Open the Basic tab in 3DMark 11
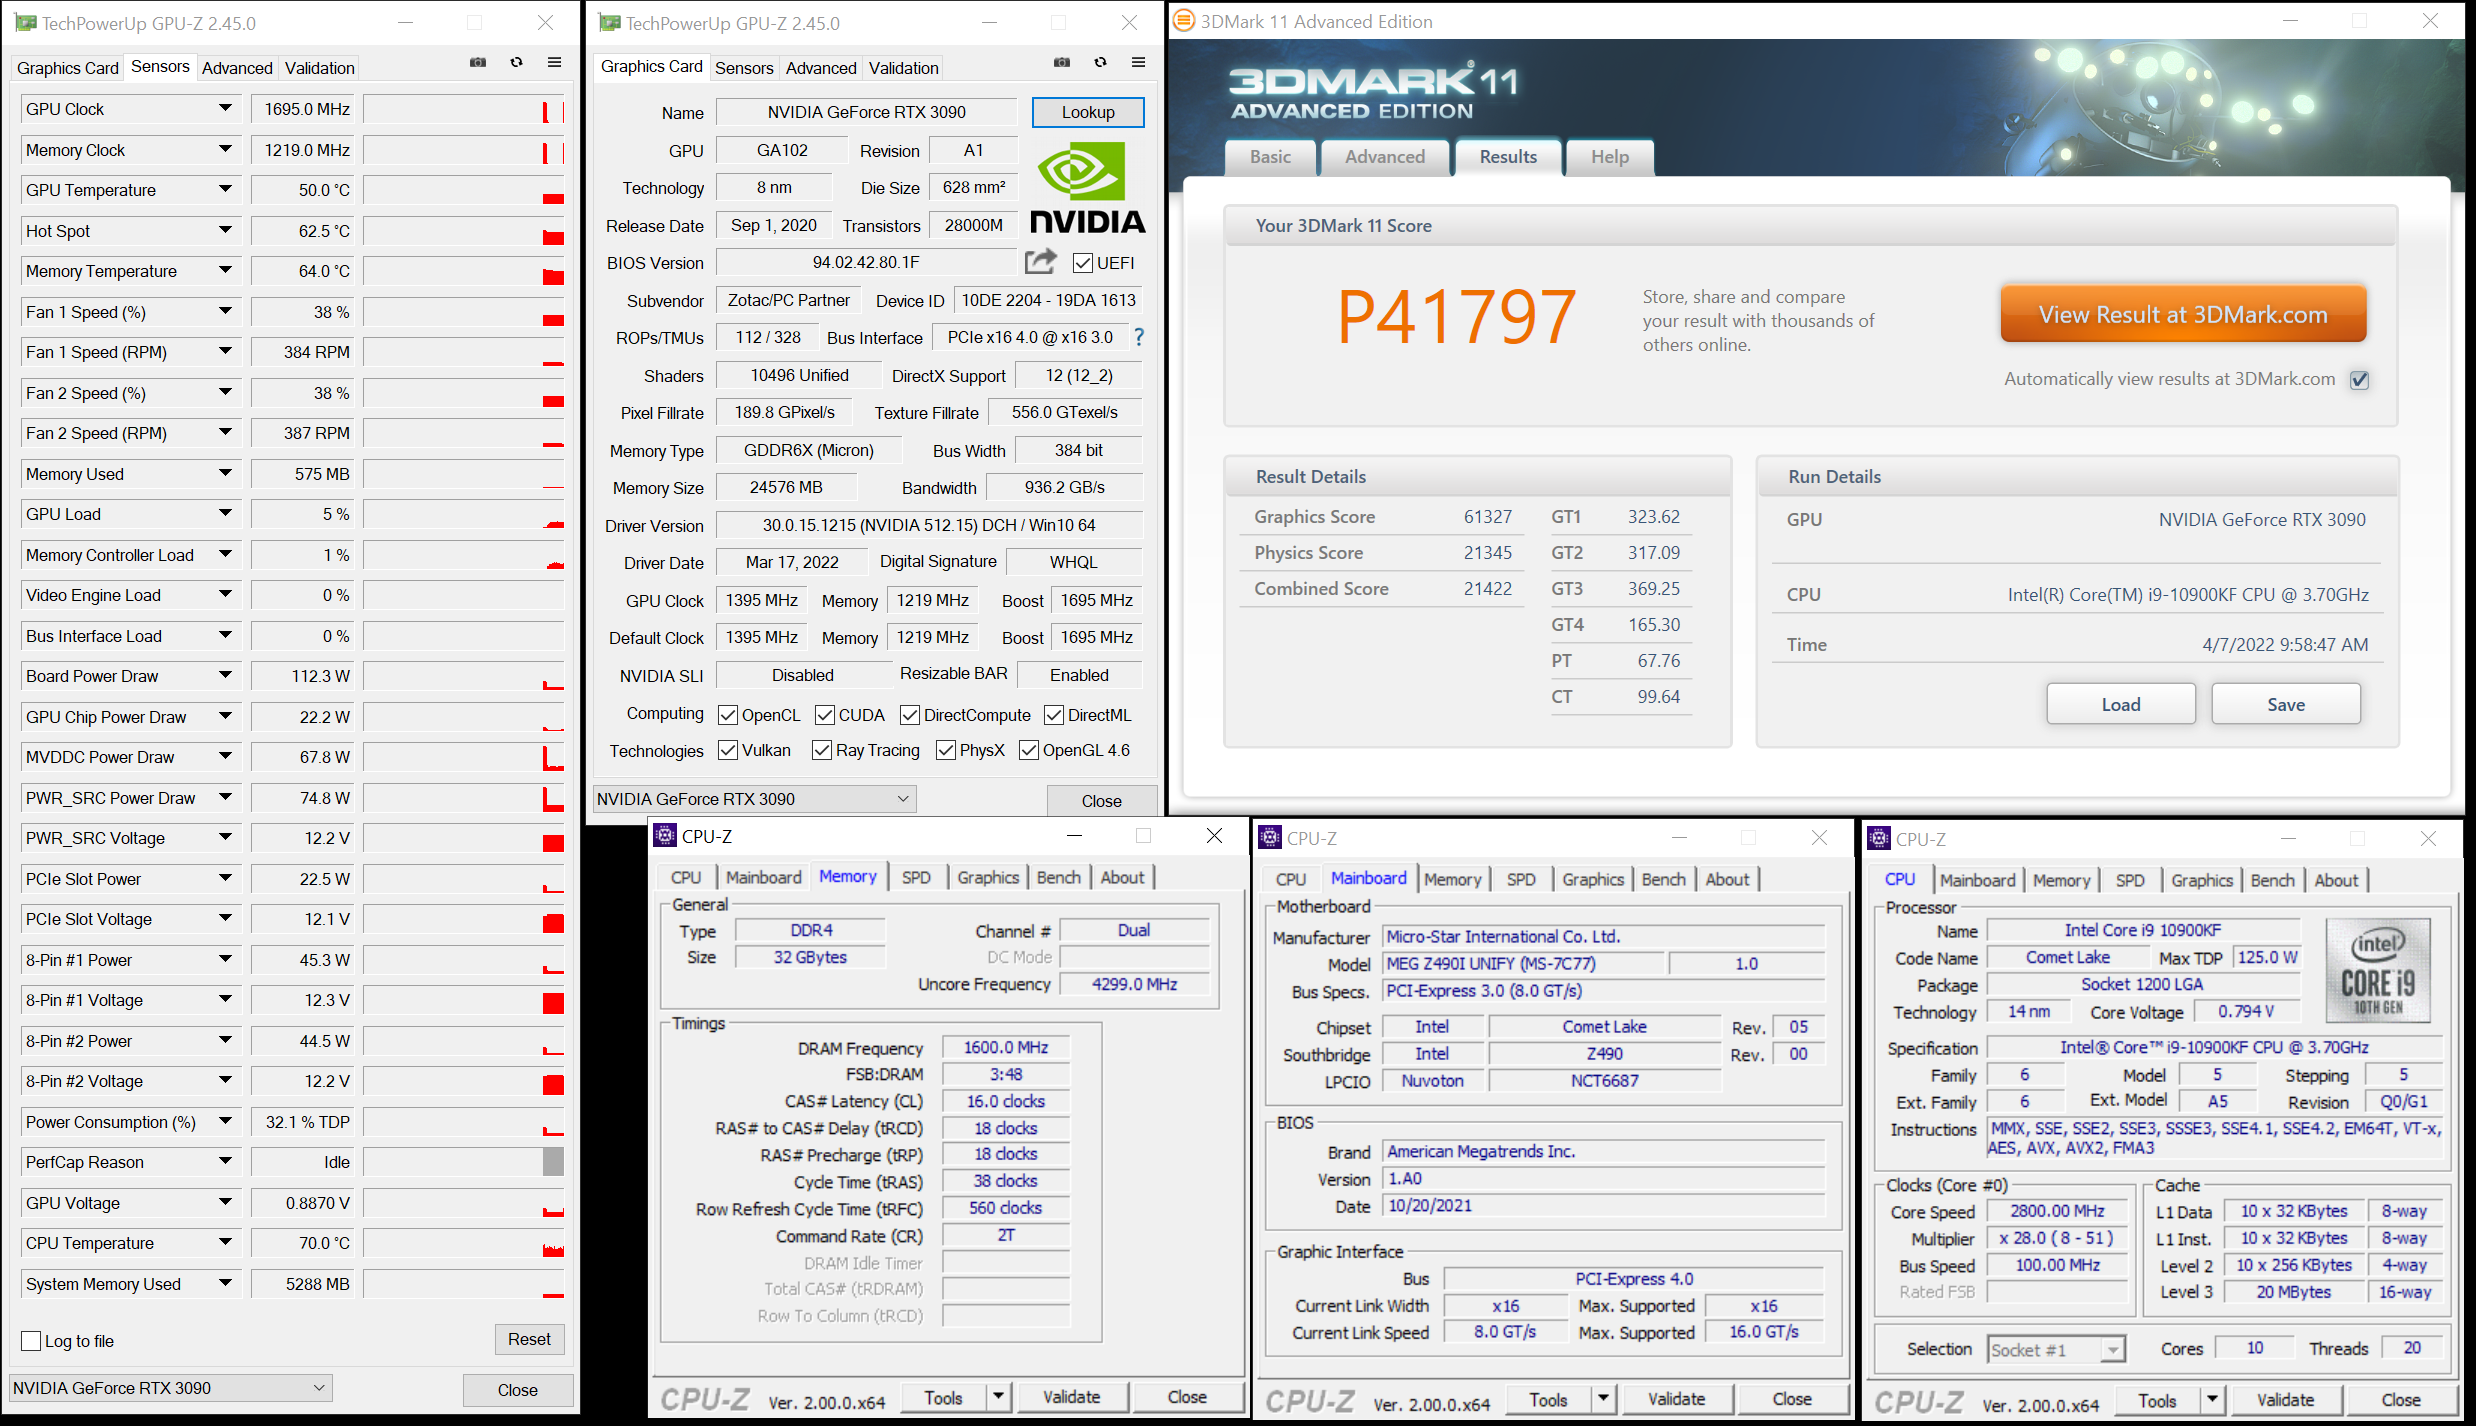The width and height of the screenshot is (2476, 1426). [x=1270, y=157]
